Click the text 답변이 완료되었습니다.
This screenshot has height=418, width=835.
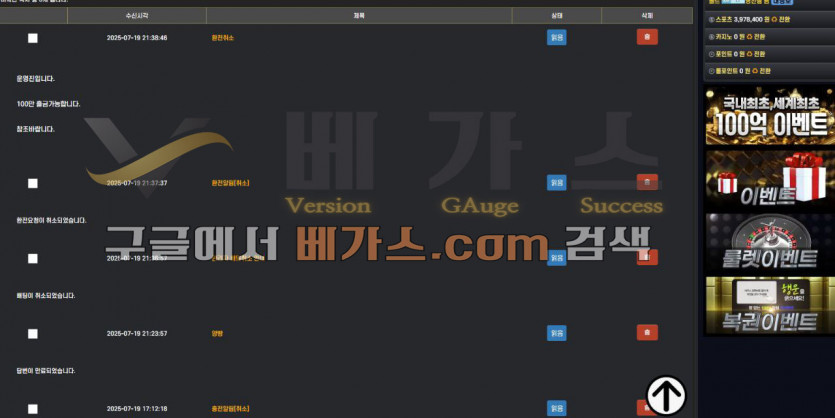tap(46, 371)
